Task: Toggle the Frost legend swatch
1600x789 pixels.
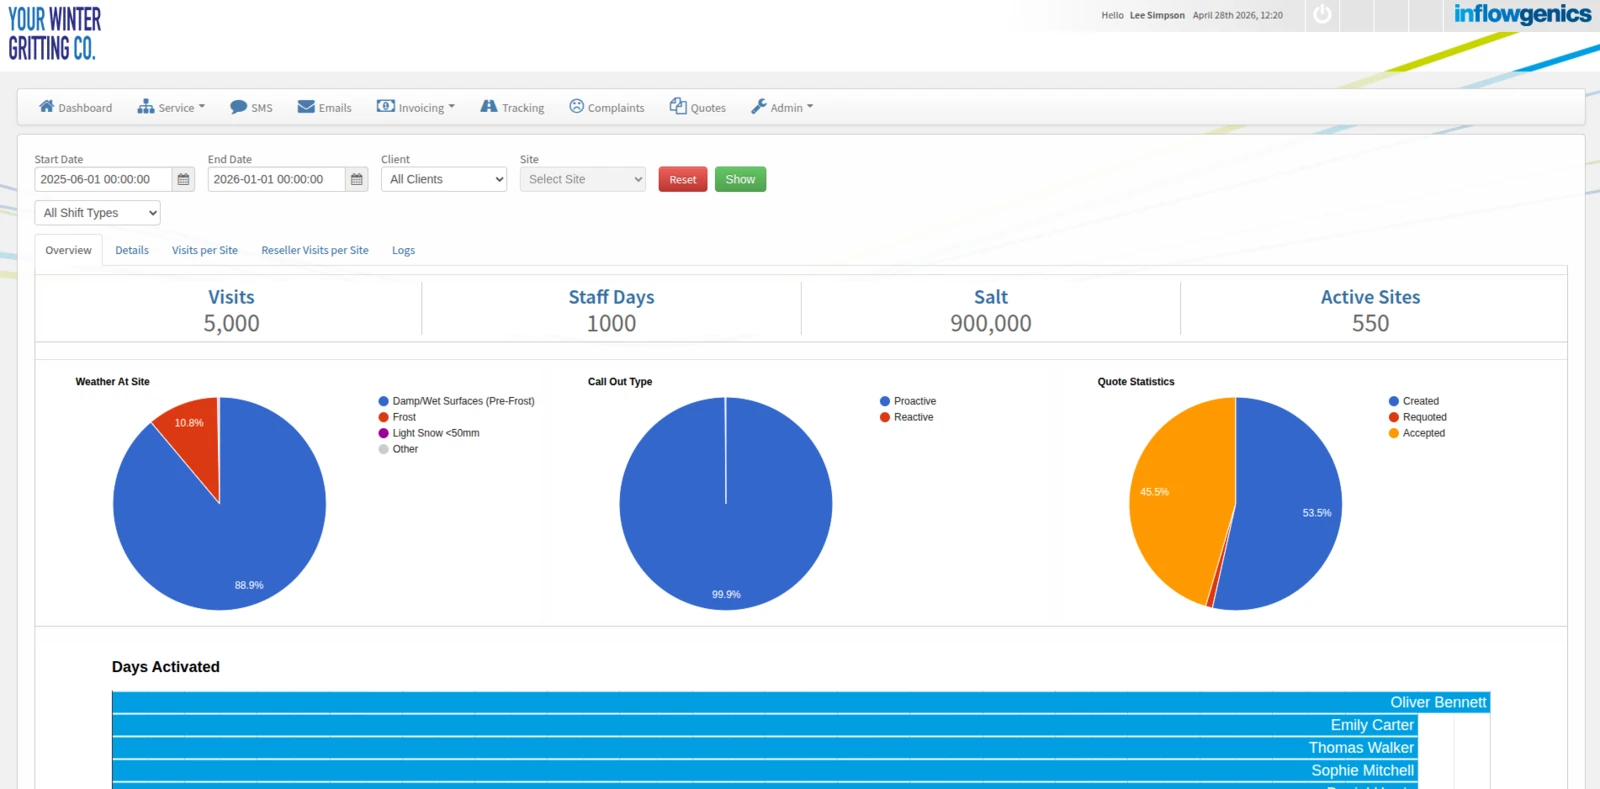Action: (383, 417)
